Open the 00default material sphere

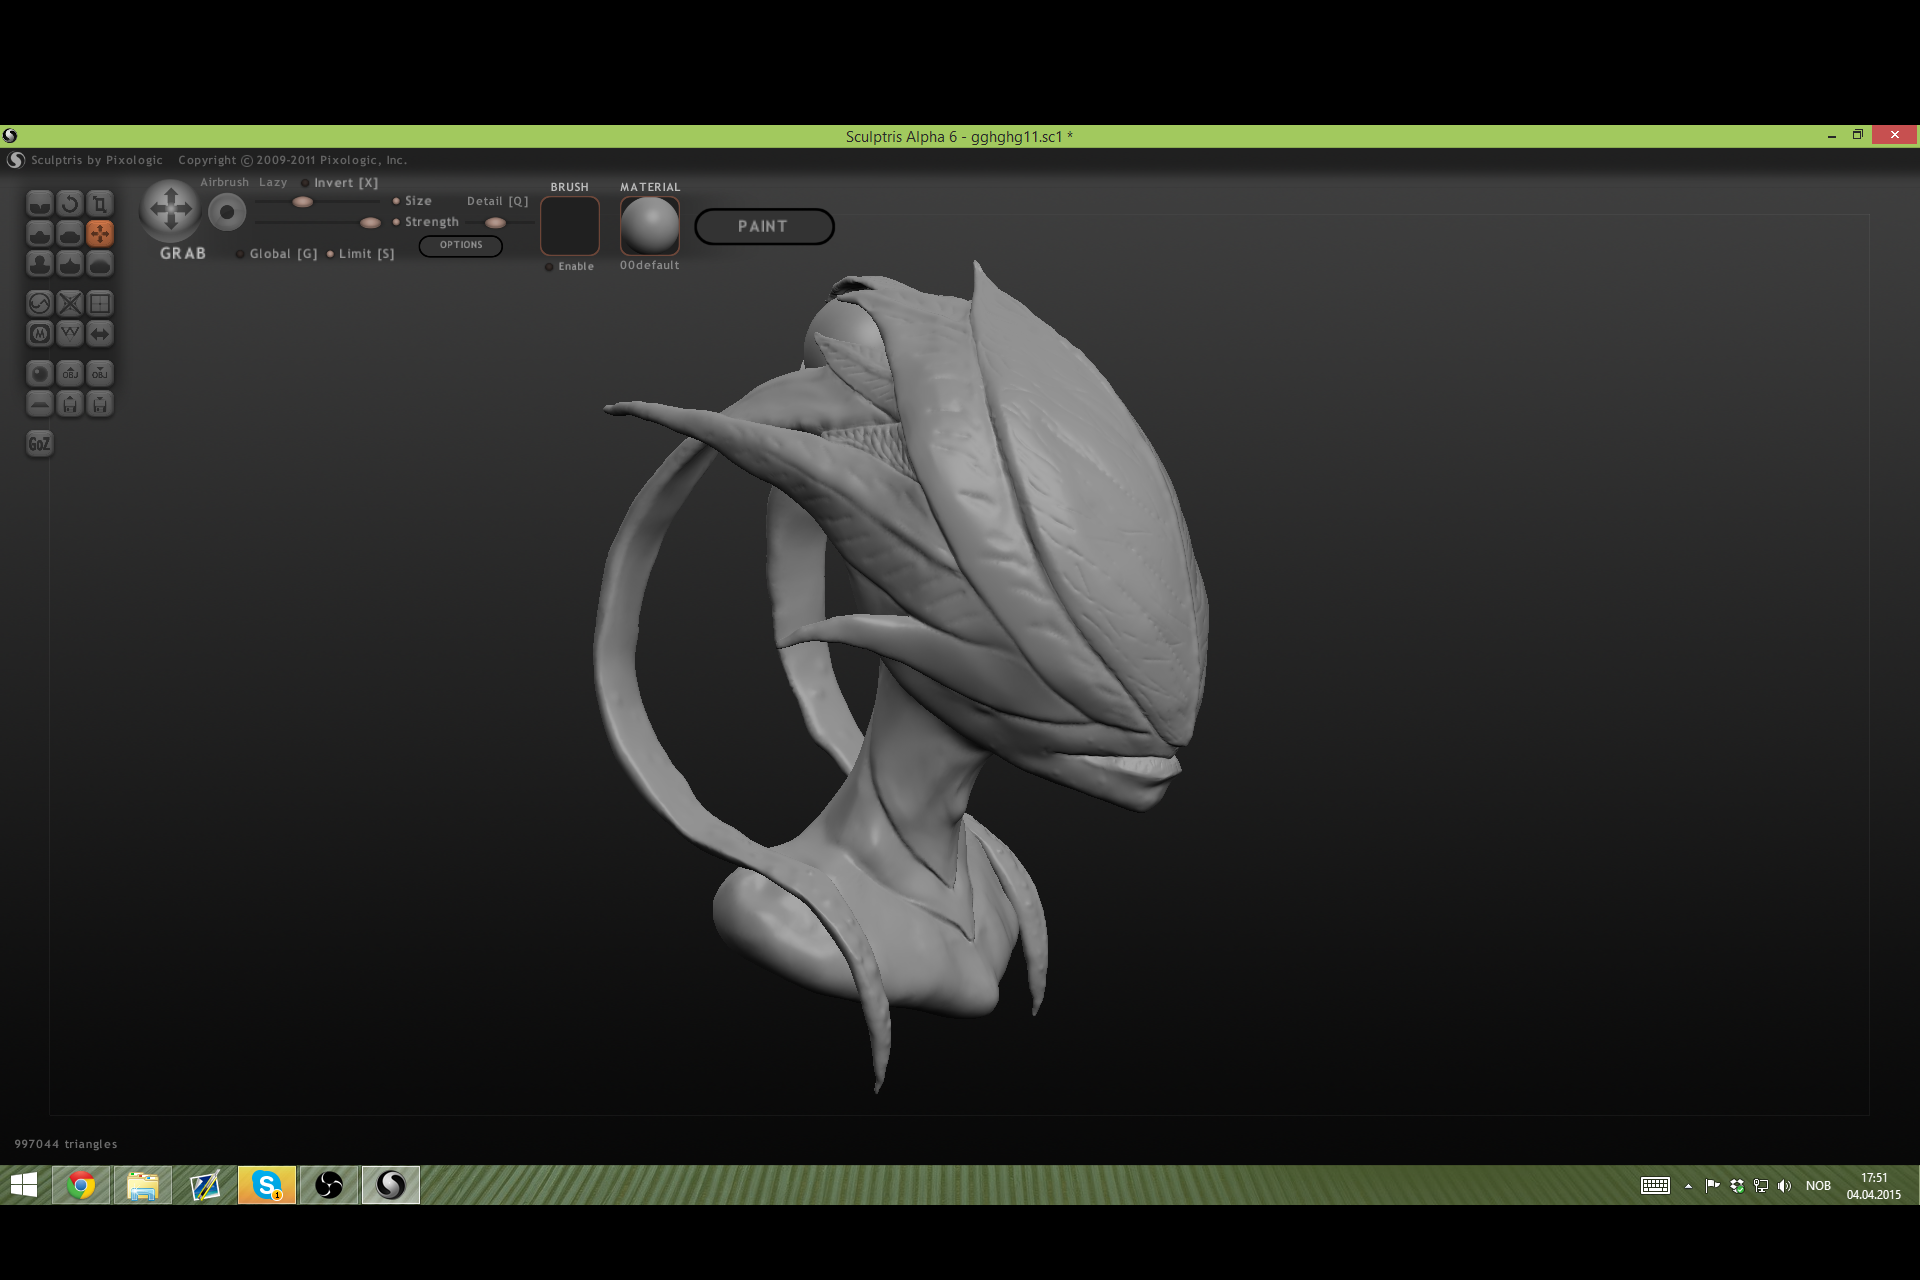pyautogui.click(x=650, y=225)
